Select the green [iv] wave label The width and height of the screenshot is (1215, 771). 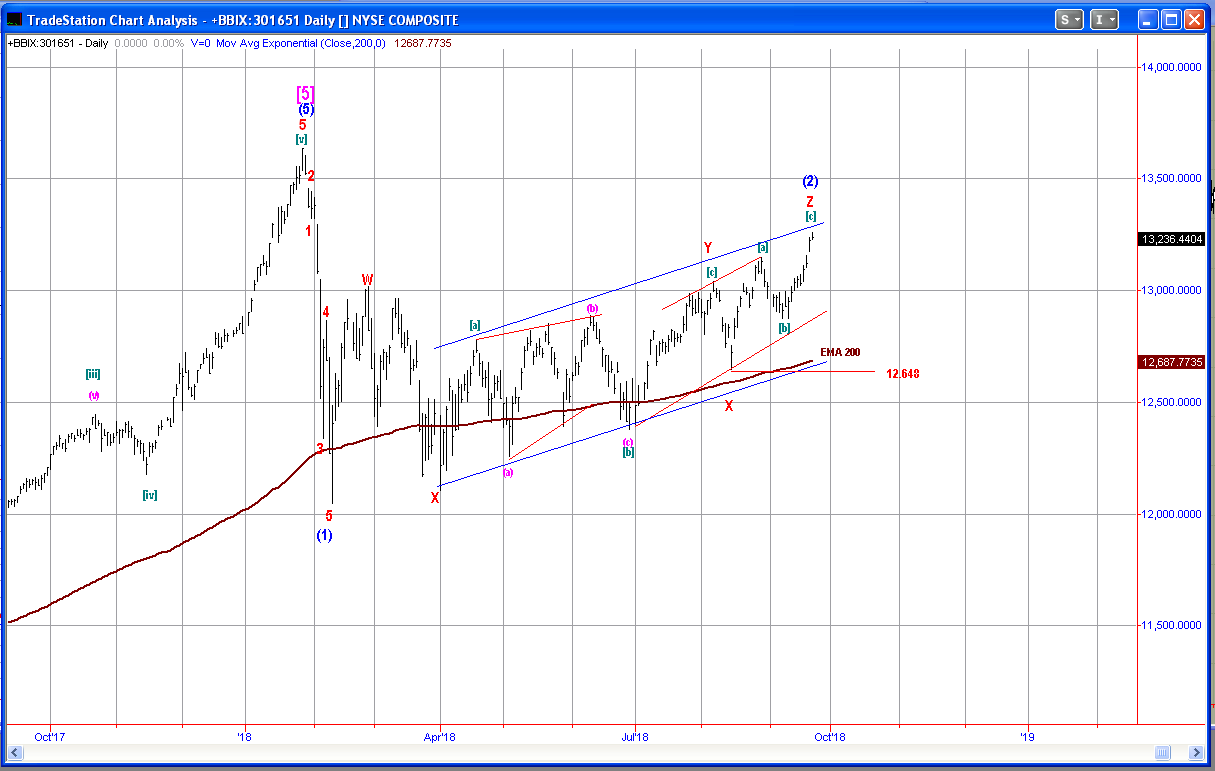(x=149, y=495)
